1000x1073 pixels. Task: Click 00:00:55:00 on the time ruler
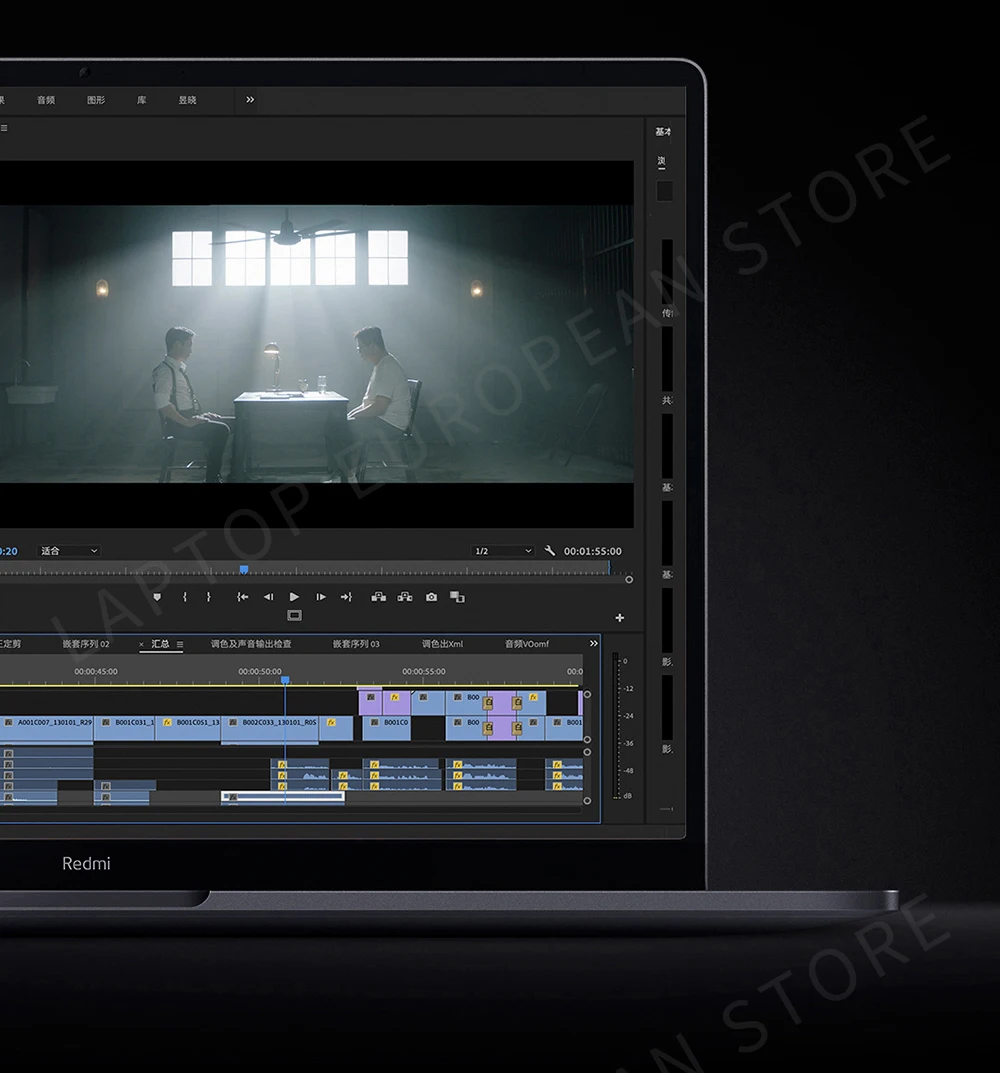click(424, 671)
